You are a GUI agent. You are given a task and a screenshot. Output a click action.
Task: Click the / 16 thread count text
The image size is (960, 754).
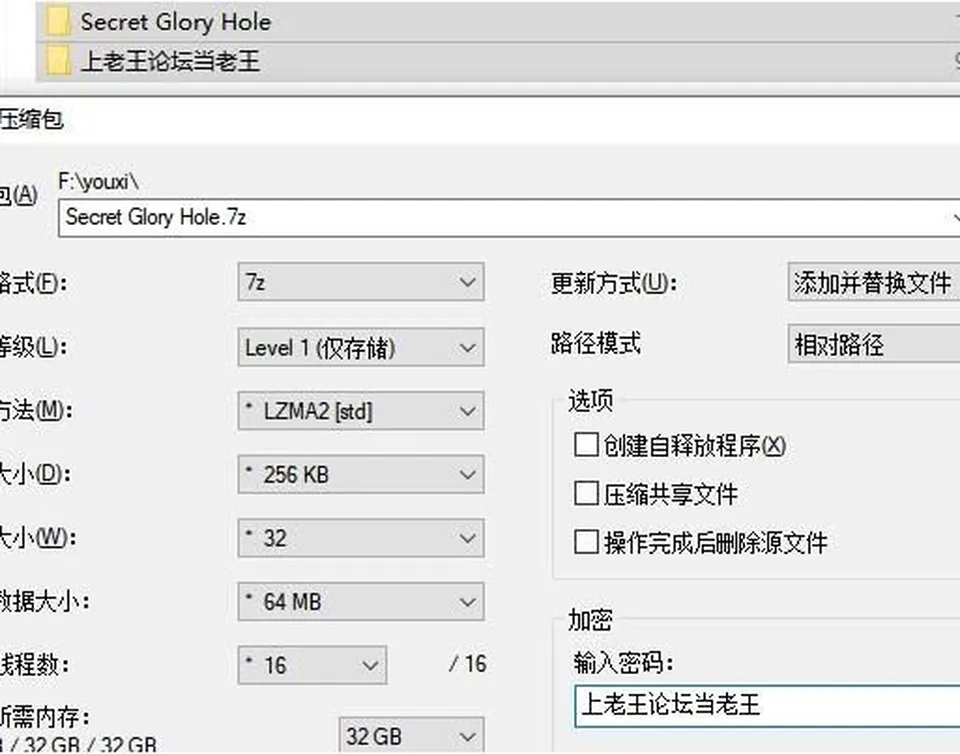click(468, 663)
